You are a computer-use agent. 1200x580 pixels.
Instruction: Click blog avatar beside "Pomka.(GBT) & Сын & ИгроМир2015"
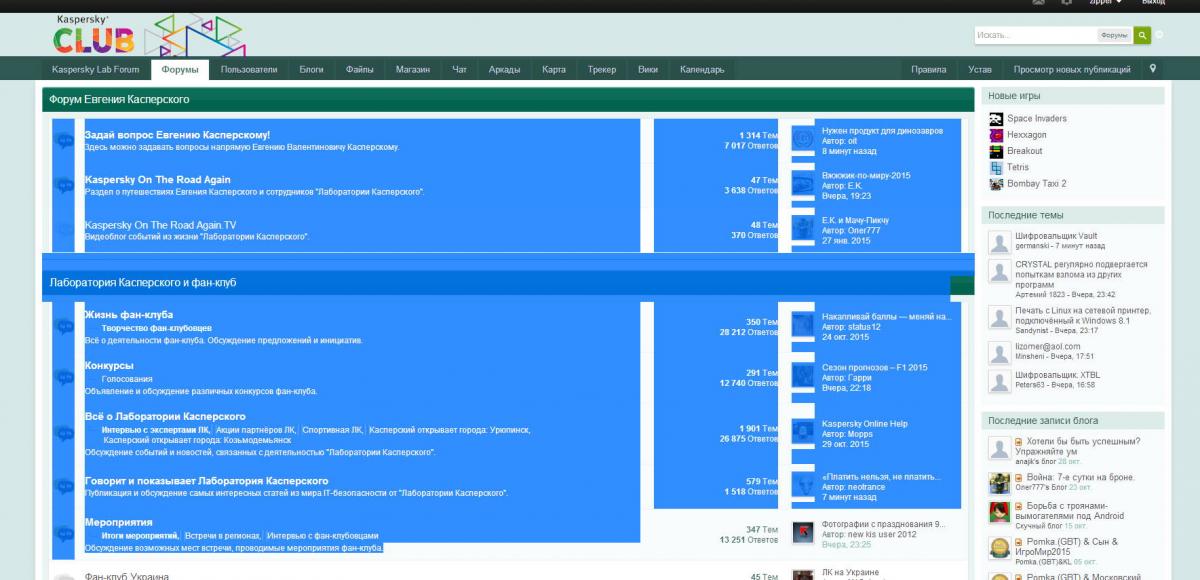tap(998, 547)
